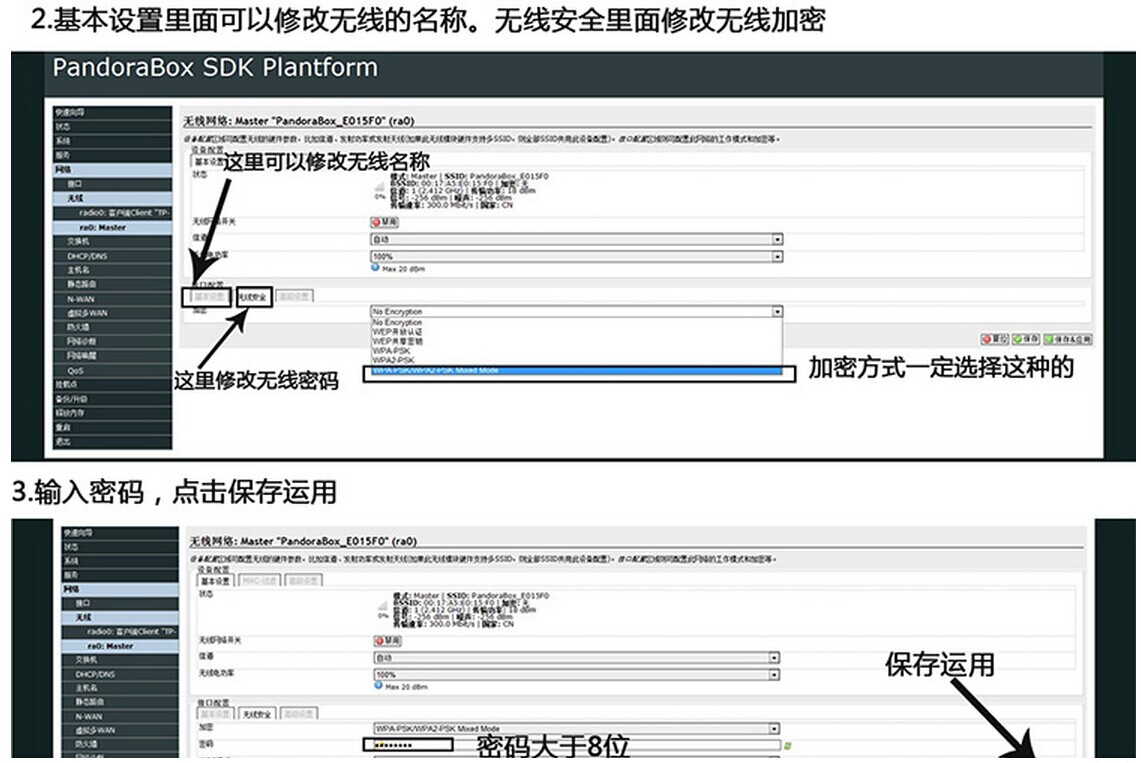The image size is (1141, 763).
Task: Click the blue info icon beside Max 20 dBm in step 2 screenshot
Action: [x=375, y=268]
